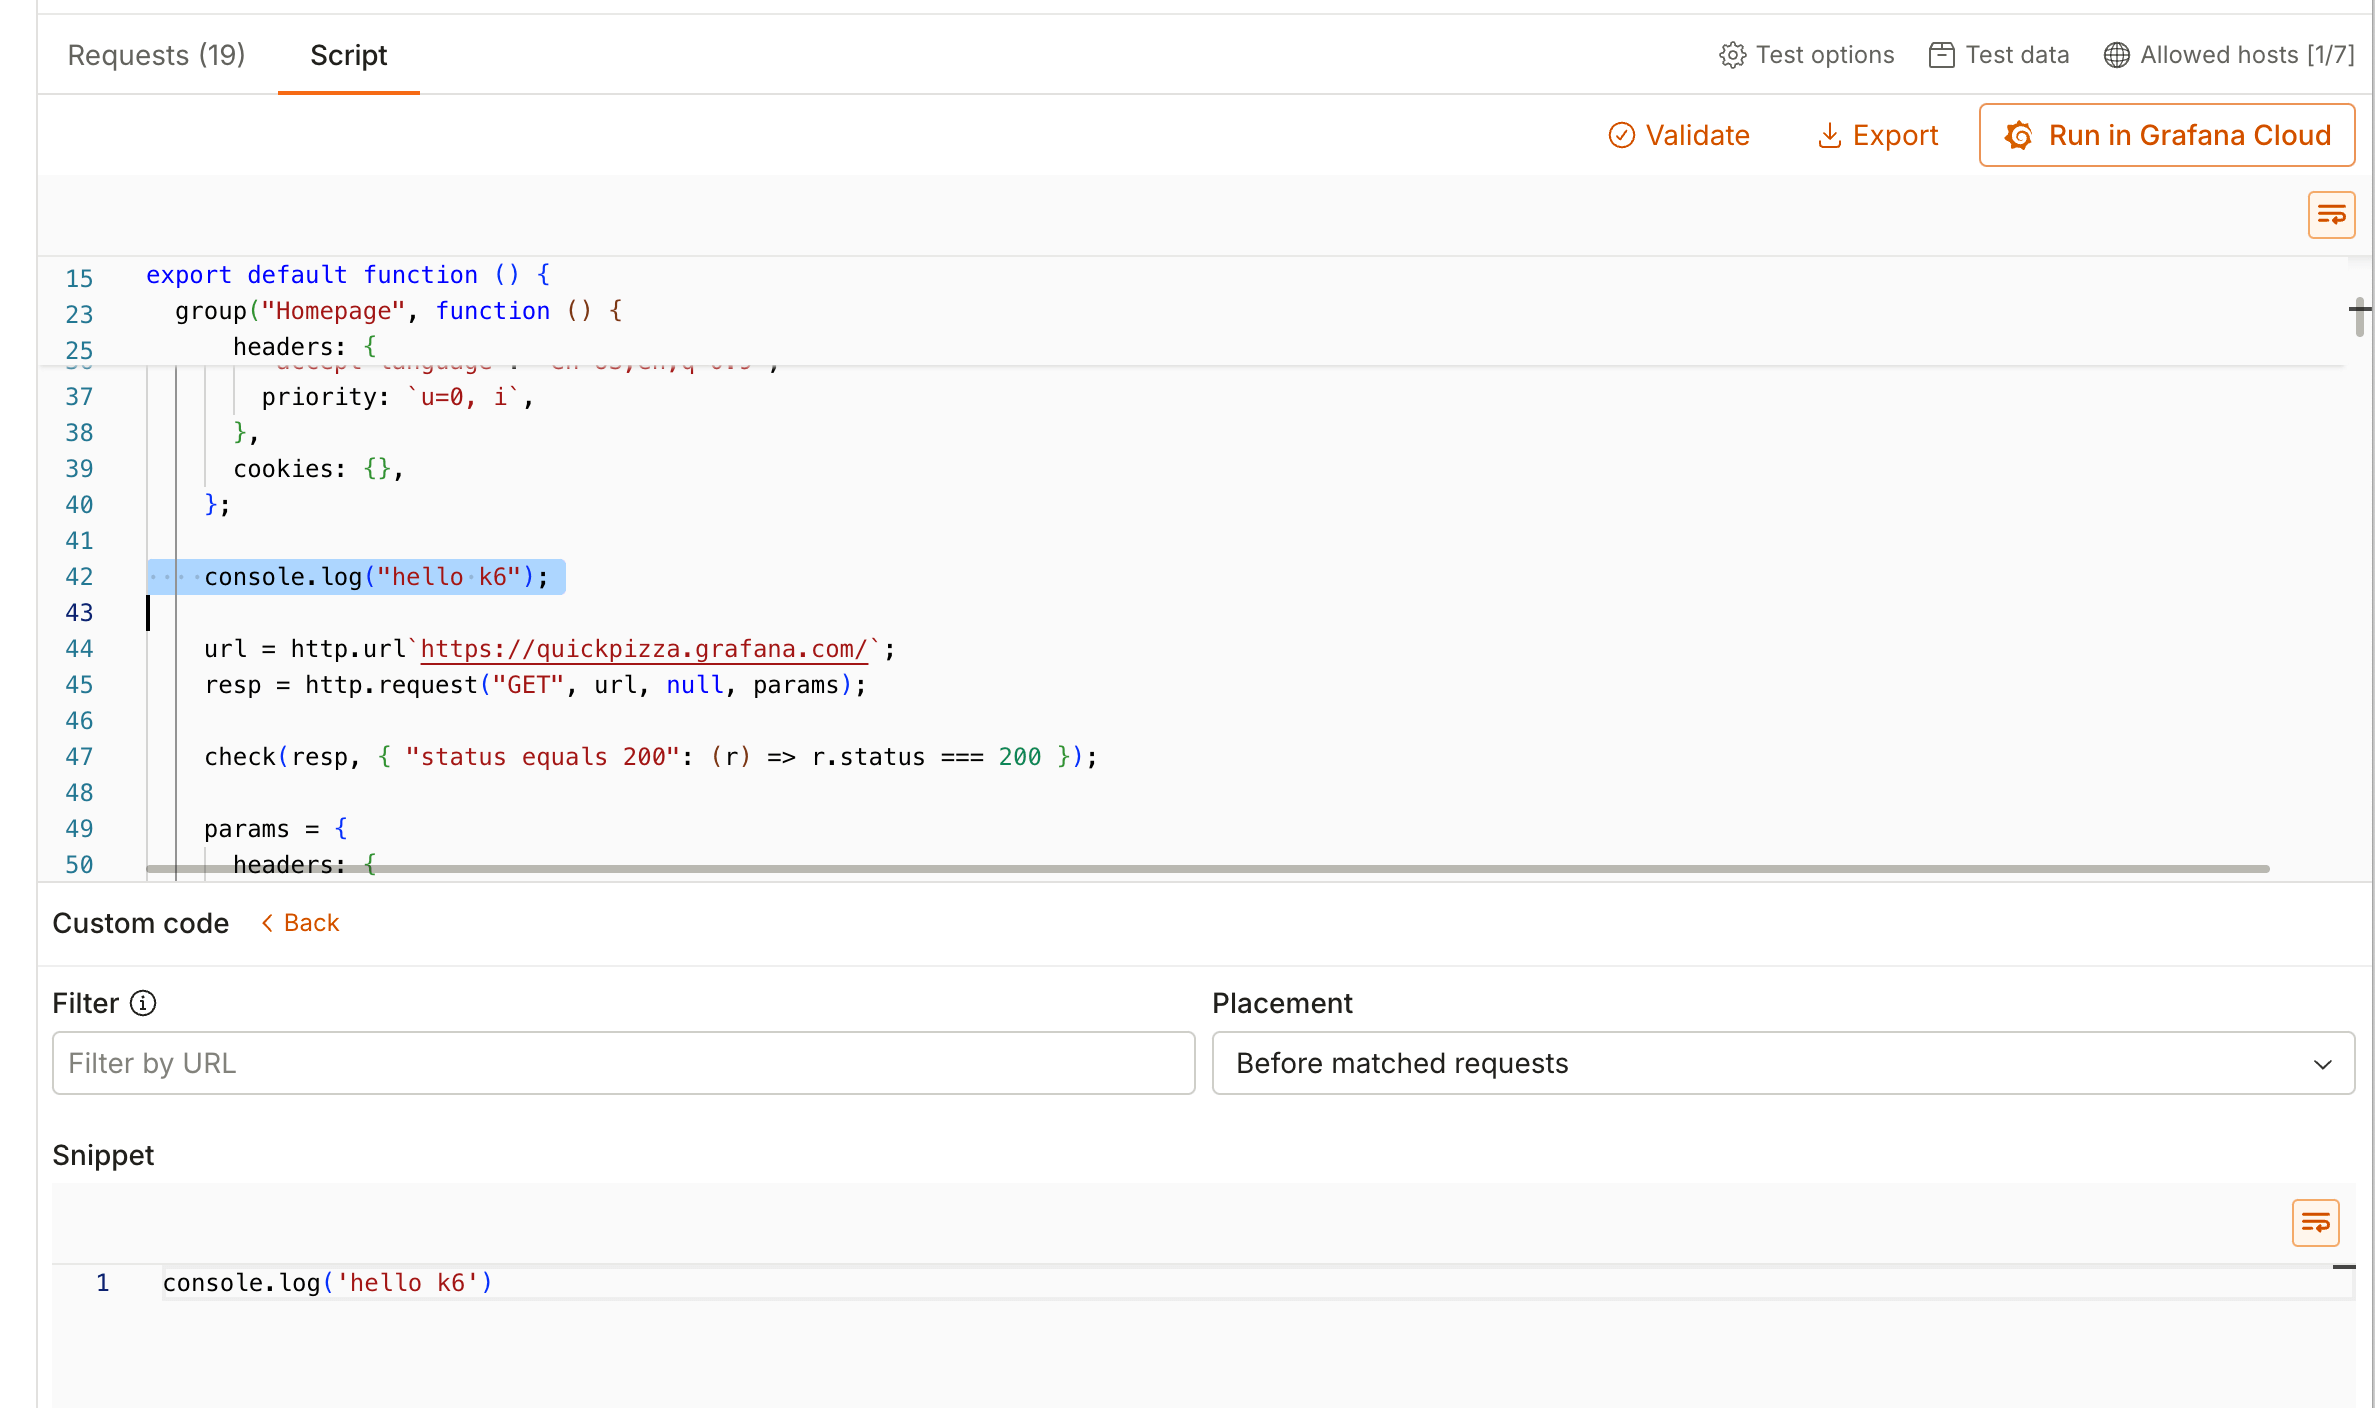2375x1408 pixels.
Task: Toggle word wrap in snippet editor
Action: coord(2315,1222)
